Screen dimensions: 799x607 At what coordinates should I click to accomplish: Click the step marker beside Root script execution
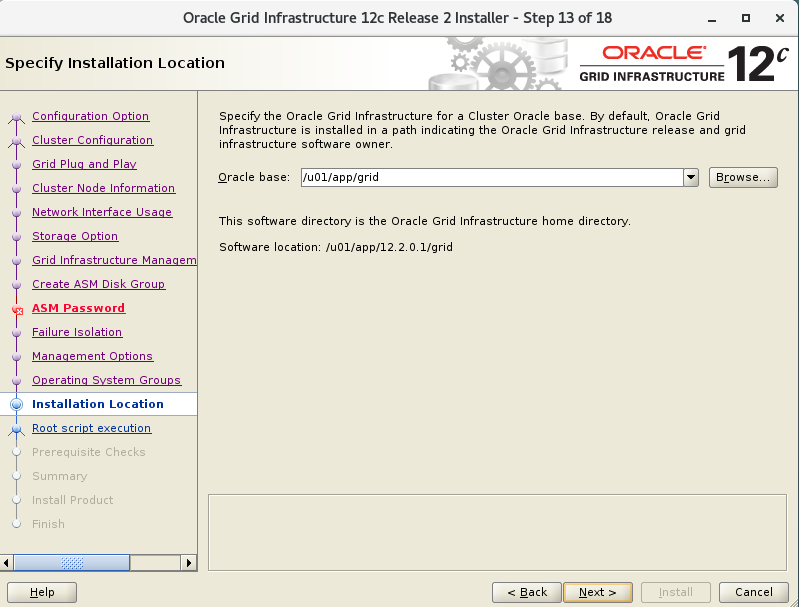16,430
